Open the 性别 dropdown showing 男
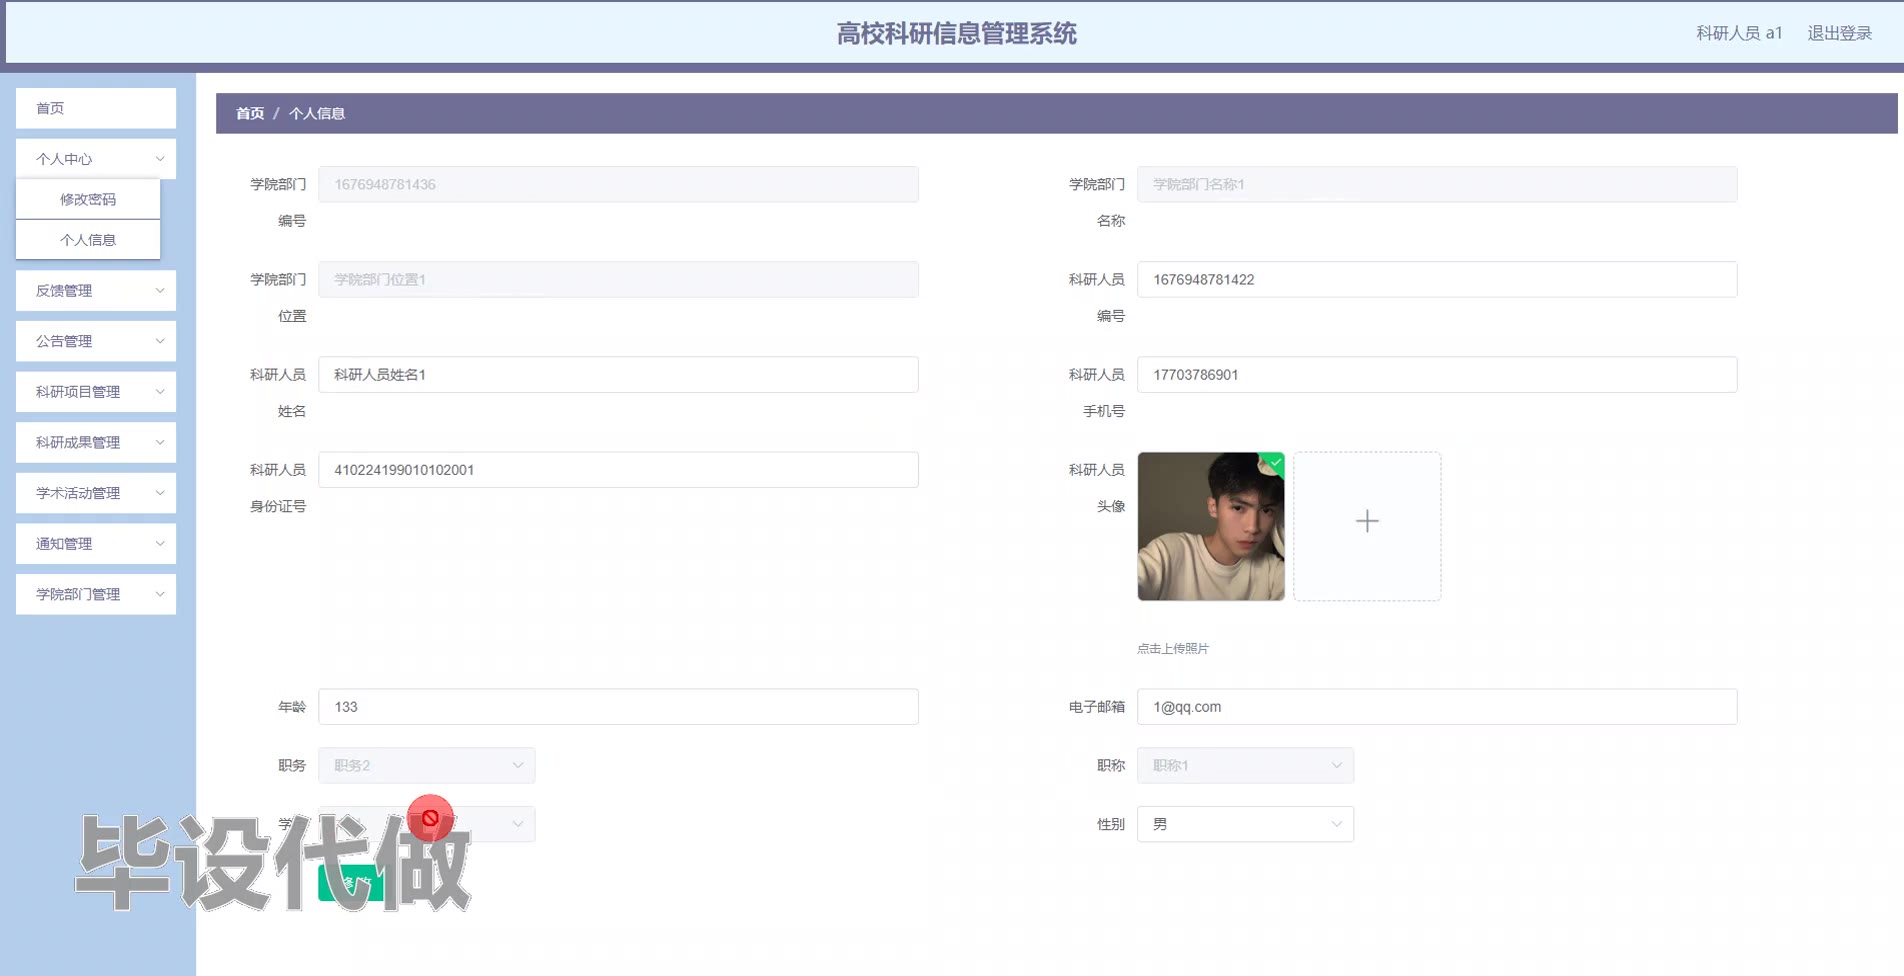The width and height of the screenshot is (1904, 976). [1245, 824]
